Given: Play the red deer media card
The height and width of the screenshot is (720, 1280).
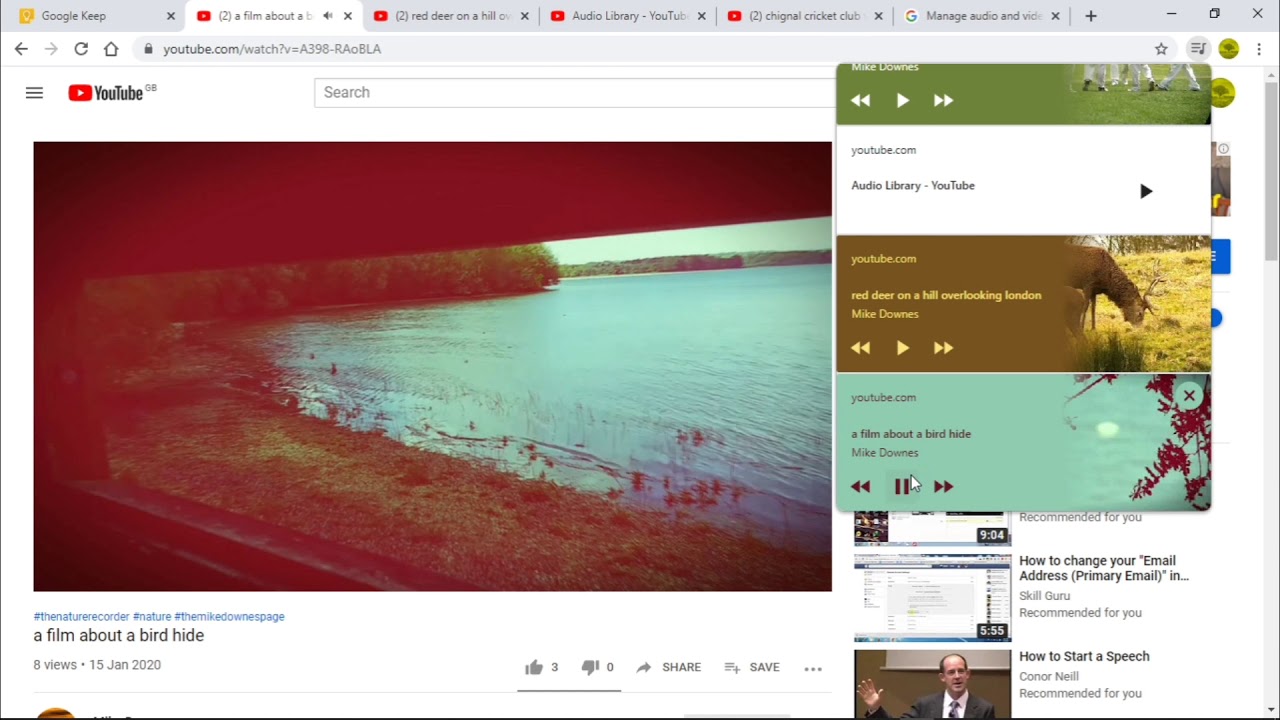Looking at the screenshot, I should (902, 348).
